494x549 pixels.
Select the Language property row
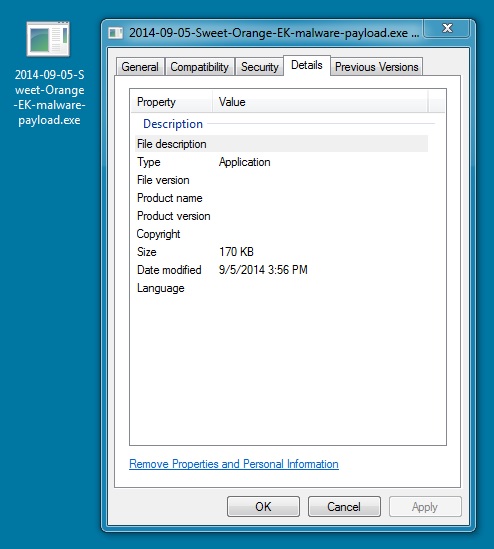[281, 288]
